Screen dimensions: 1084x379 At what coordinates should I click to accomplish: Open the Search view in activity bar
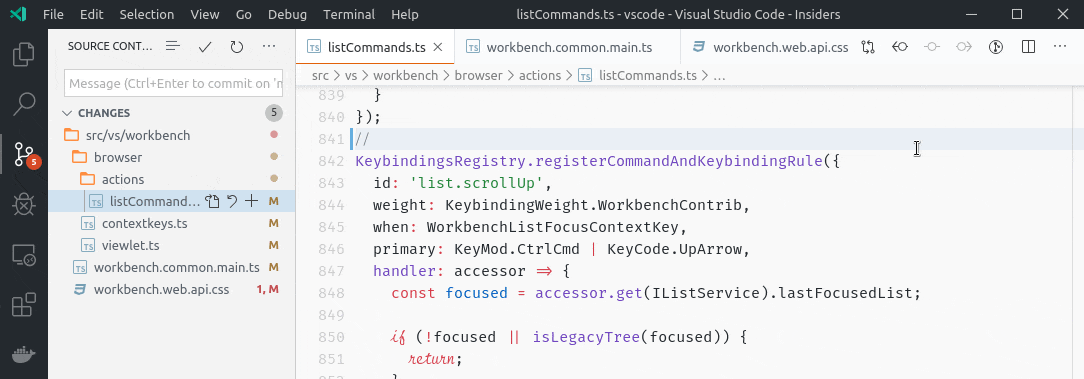(24, 104)
